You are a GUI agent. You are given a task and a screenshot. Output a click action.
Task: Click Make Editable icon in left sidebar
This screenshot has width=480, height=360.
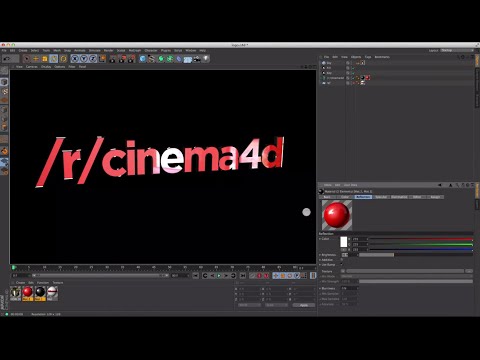click(4, 70)
